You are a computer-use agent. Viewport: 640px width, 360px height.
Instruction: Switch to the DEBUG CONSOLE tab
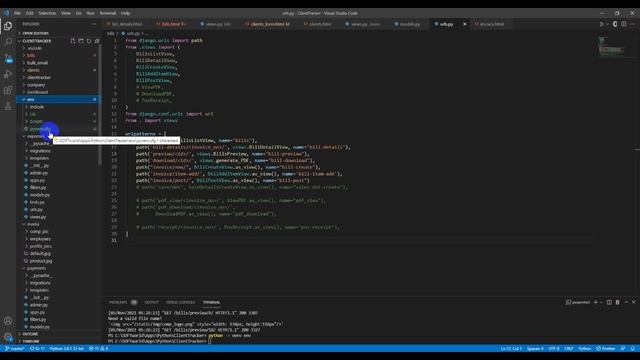click(180, 302)
